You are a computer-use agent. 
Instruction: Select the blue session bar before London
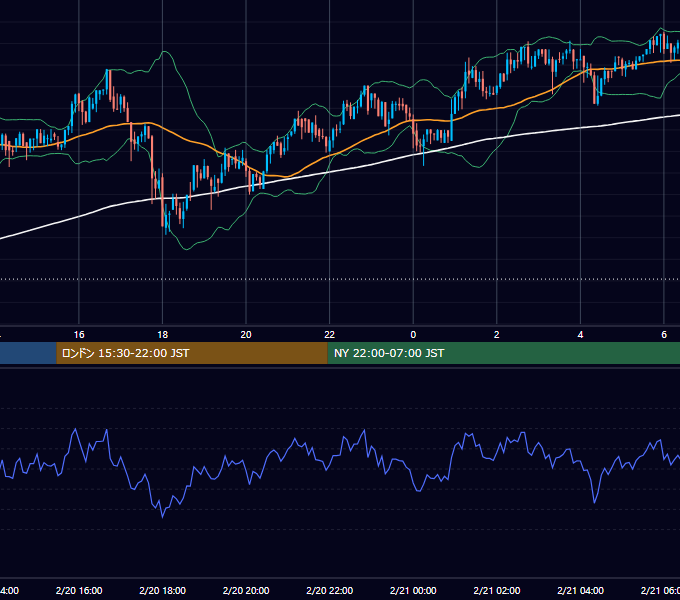click(28, 353)
